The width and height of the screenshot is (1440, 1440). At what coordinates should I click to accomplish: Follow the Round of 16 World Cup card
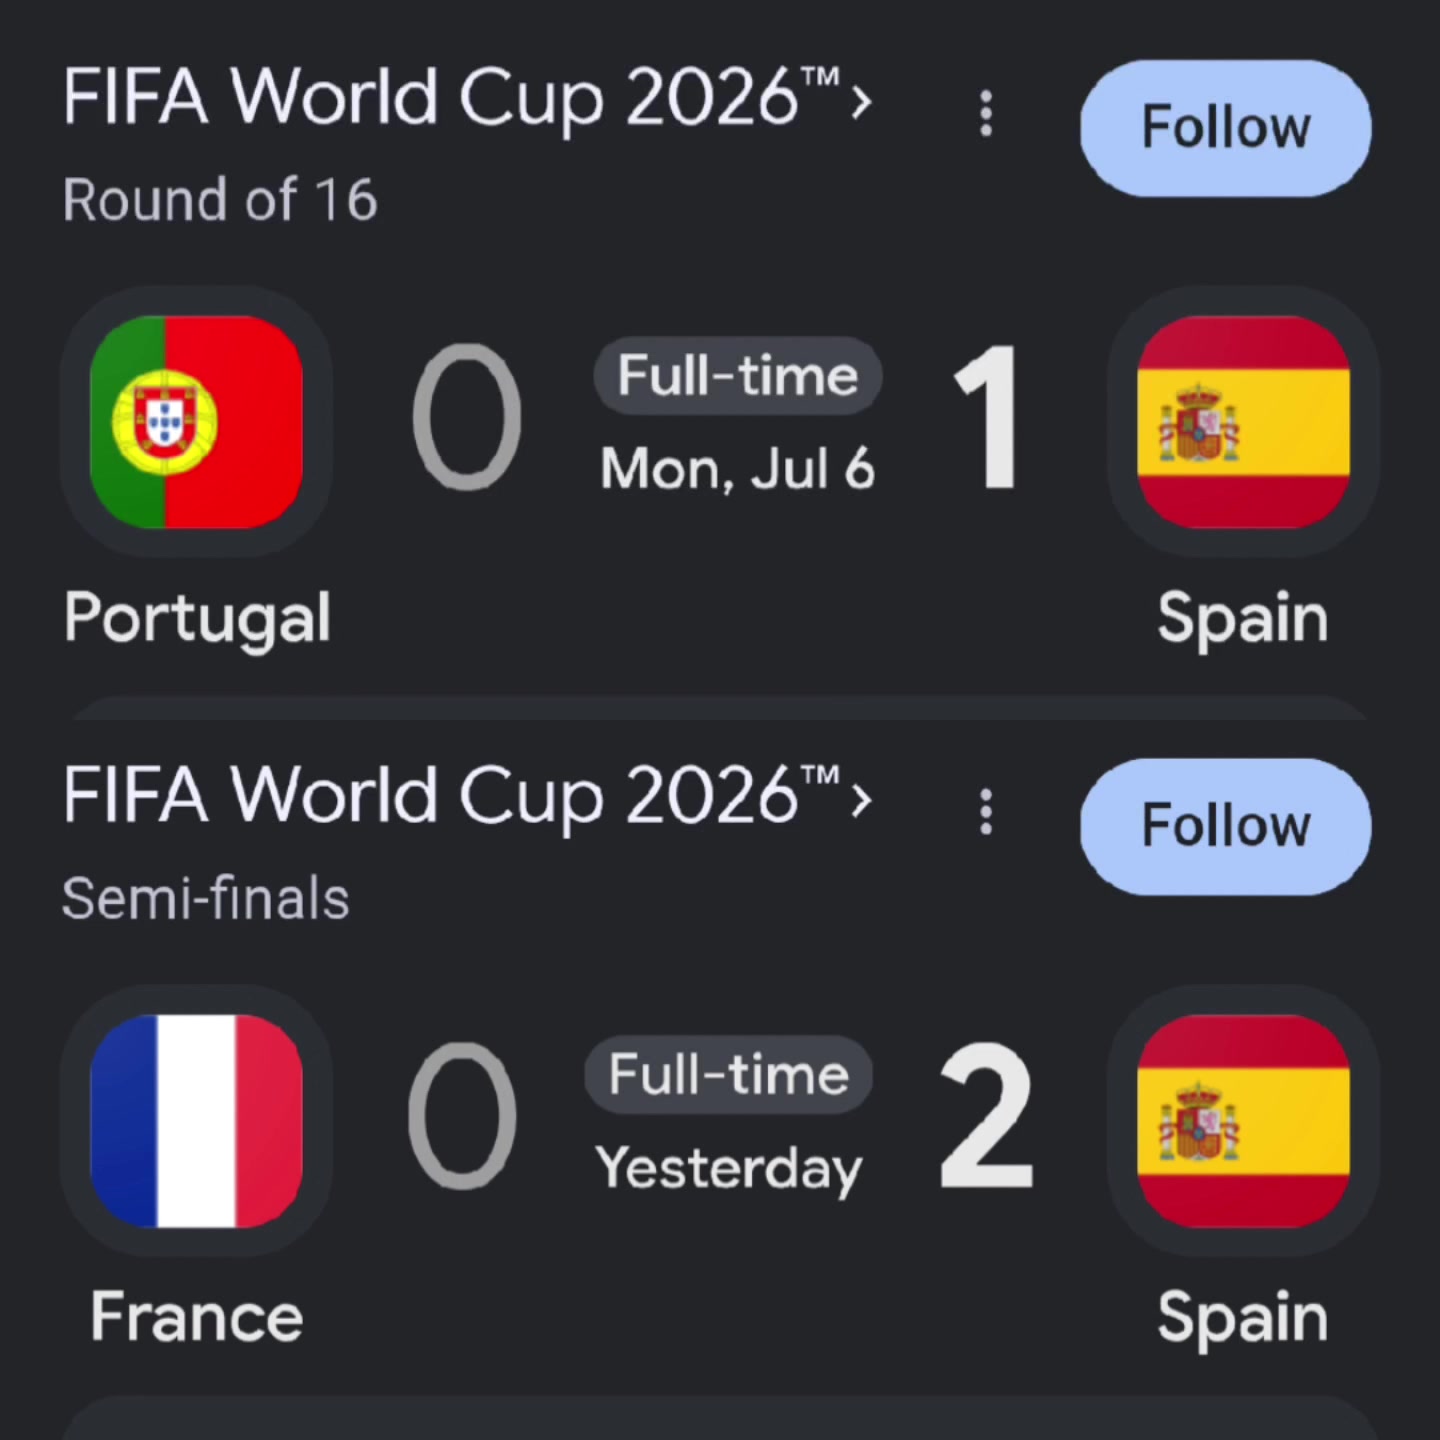pos(1225,128)
